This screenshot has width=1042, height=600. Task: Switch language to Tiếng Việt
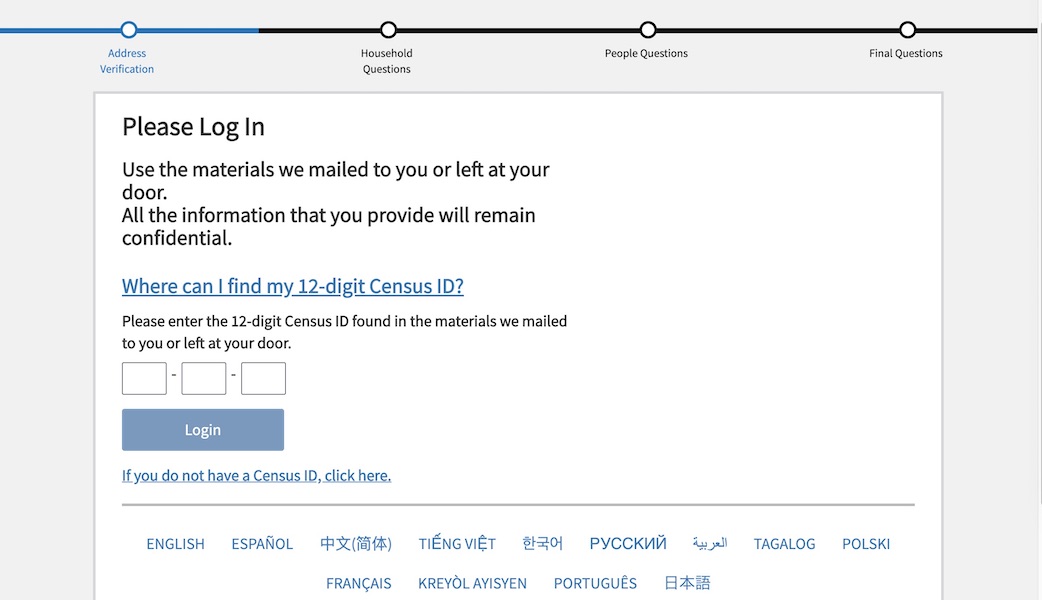(457, 544)
